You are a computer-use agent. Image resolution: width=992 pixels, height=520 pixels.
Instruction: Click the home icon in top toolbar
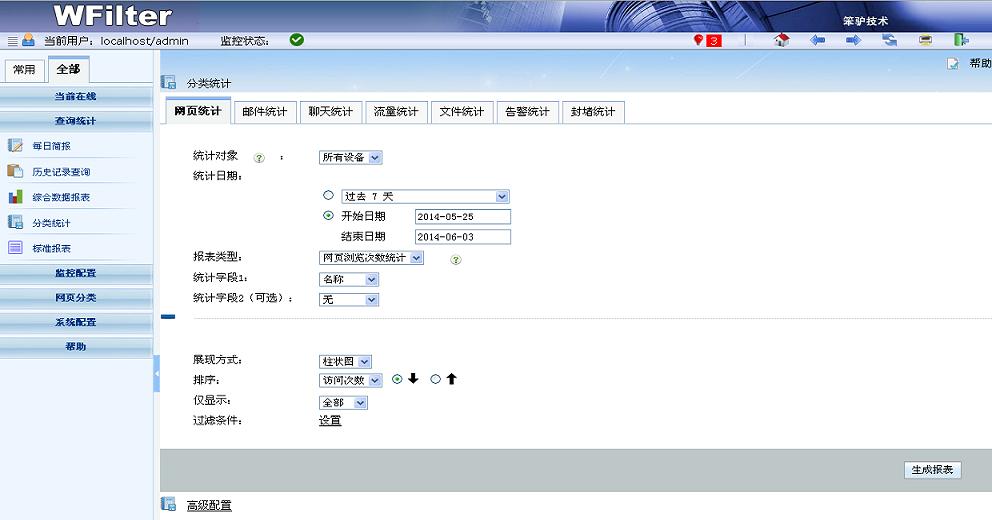[782, 40]
